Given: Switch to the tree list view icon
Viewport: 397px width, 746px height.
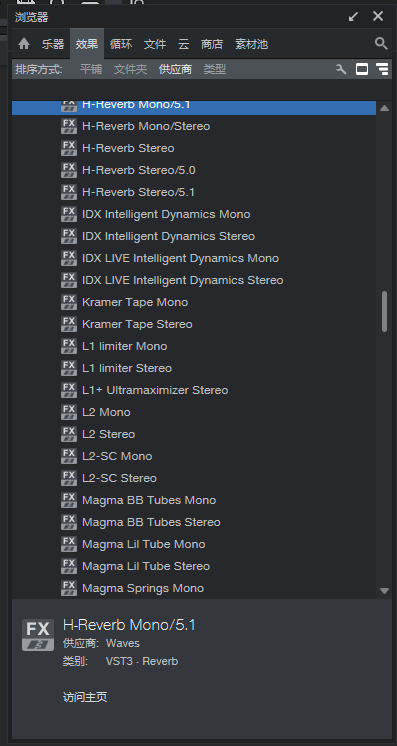Looking at the screenshot, I should coord(382,69).
